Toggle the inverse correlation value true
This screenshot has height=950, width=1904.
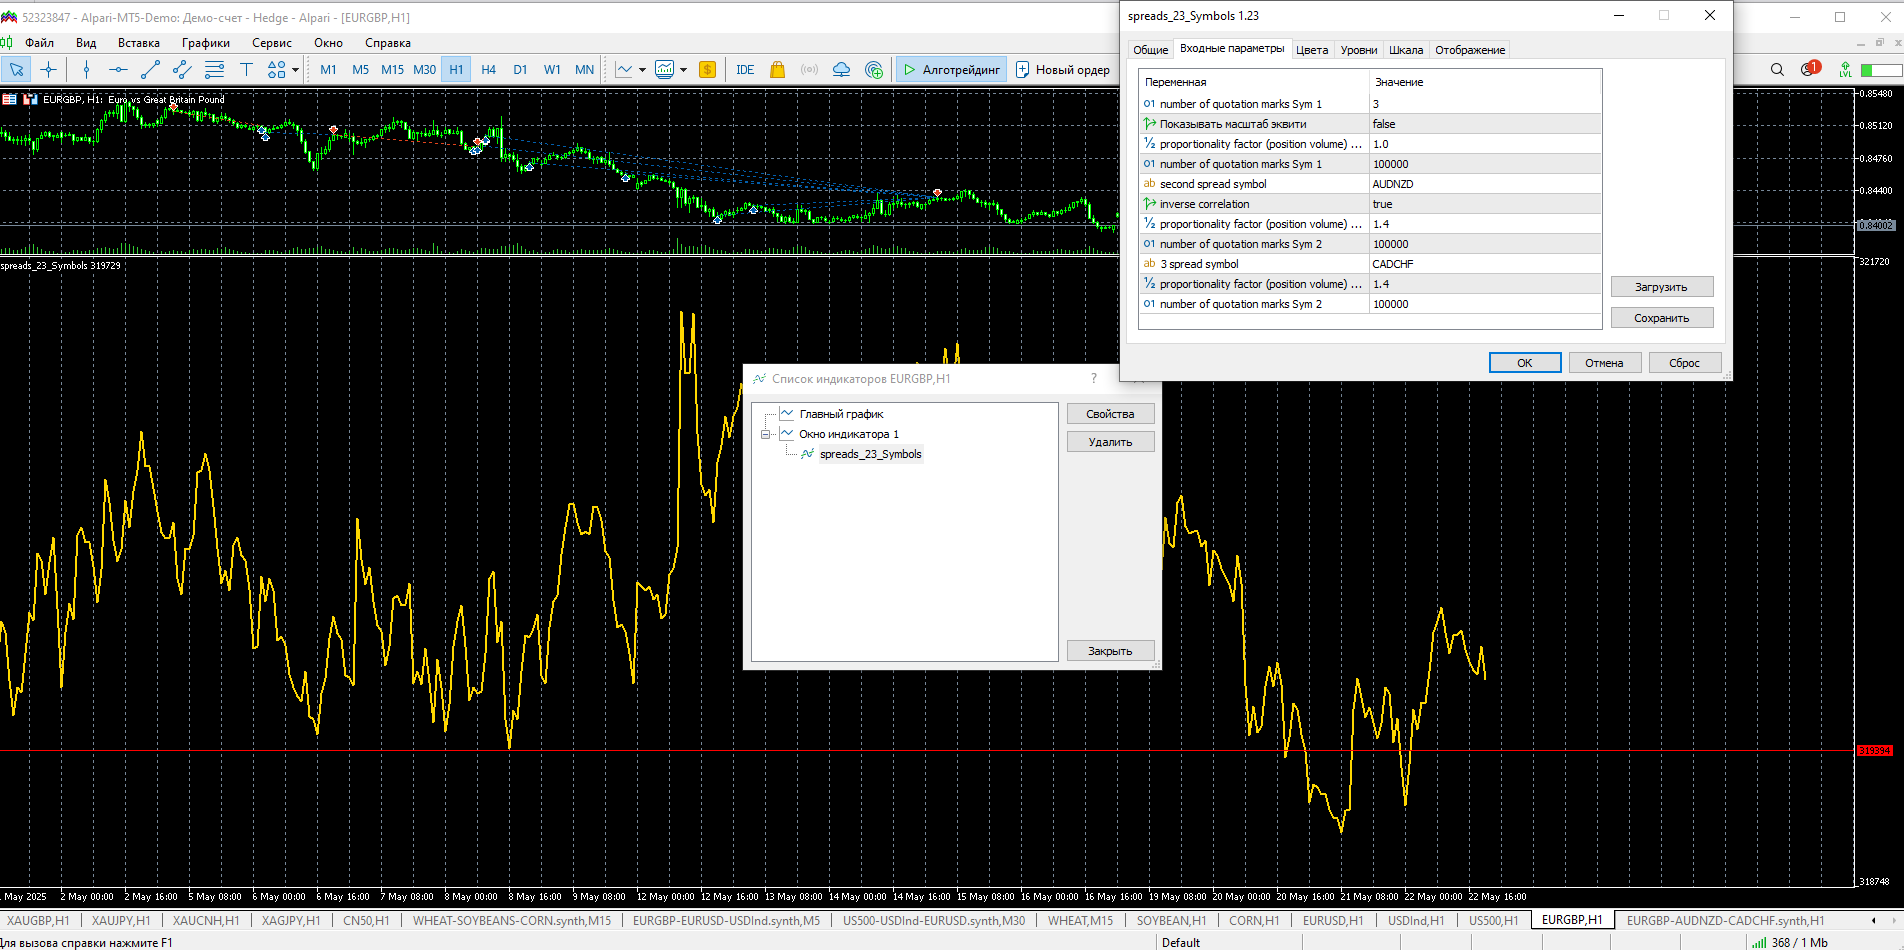1484,204
